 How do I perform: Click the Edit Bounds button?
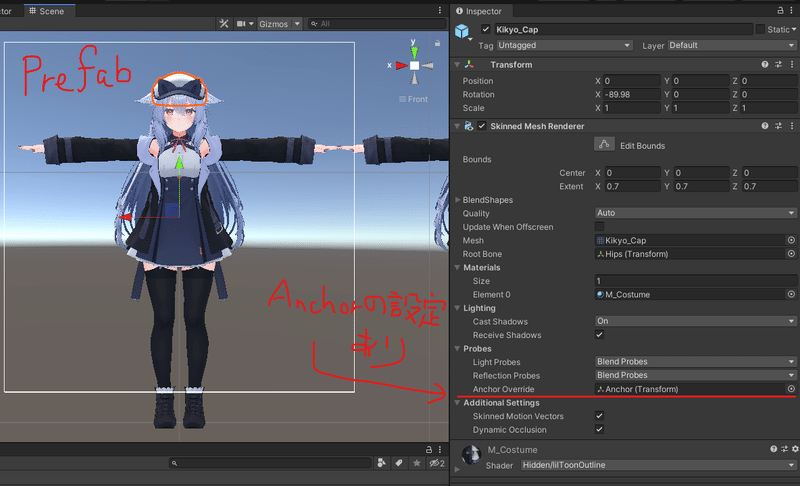point(604,144)
